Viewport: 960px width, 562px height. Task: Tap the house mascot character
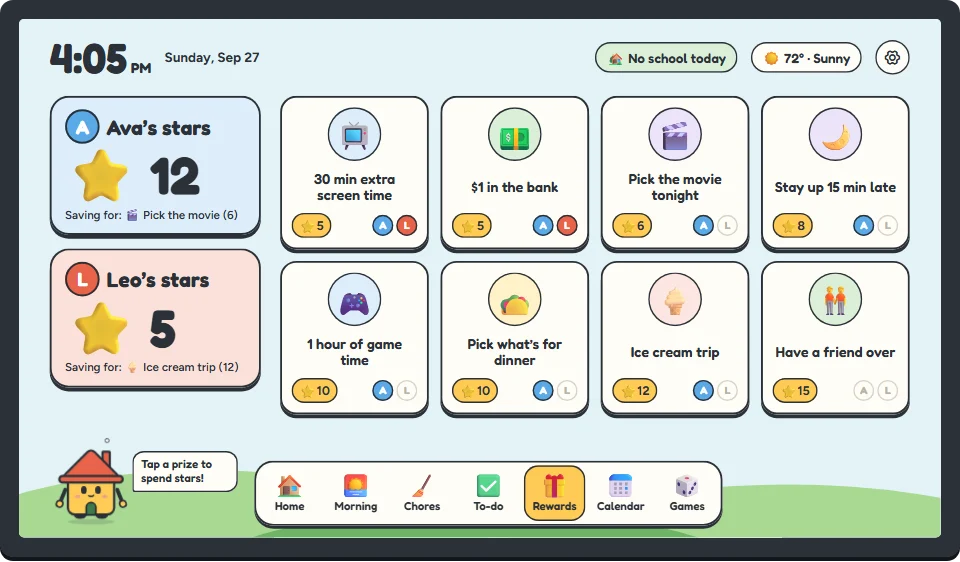click(91, 486)
